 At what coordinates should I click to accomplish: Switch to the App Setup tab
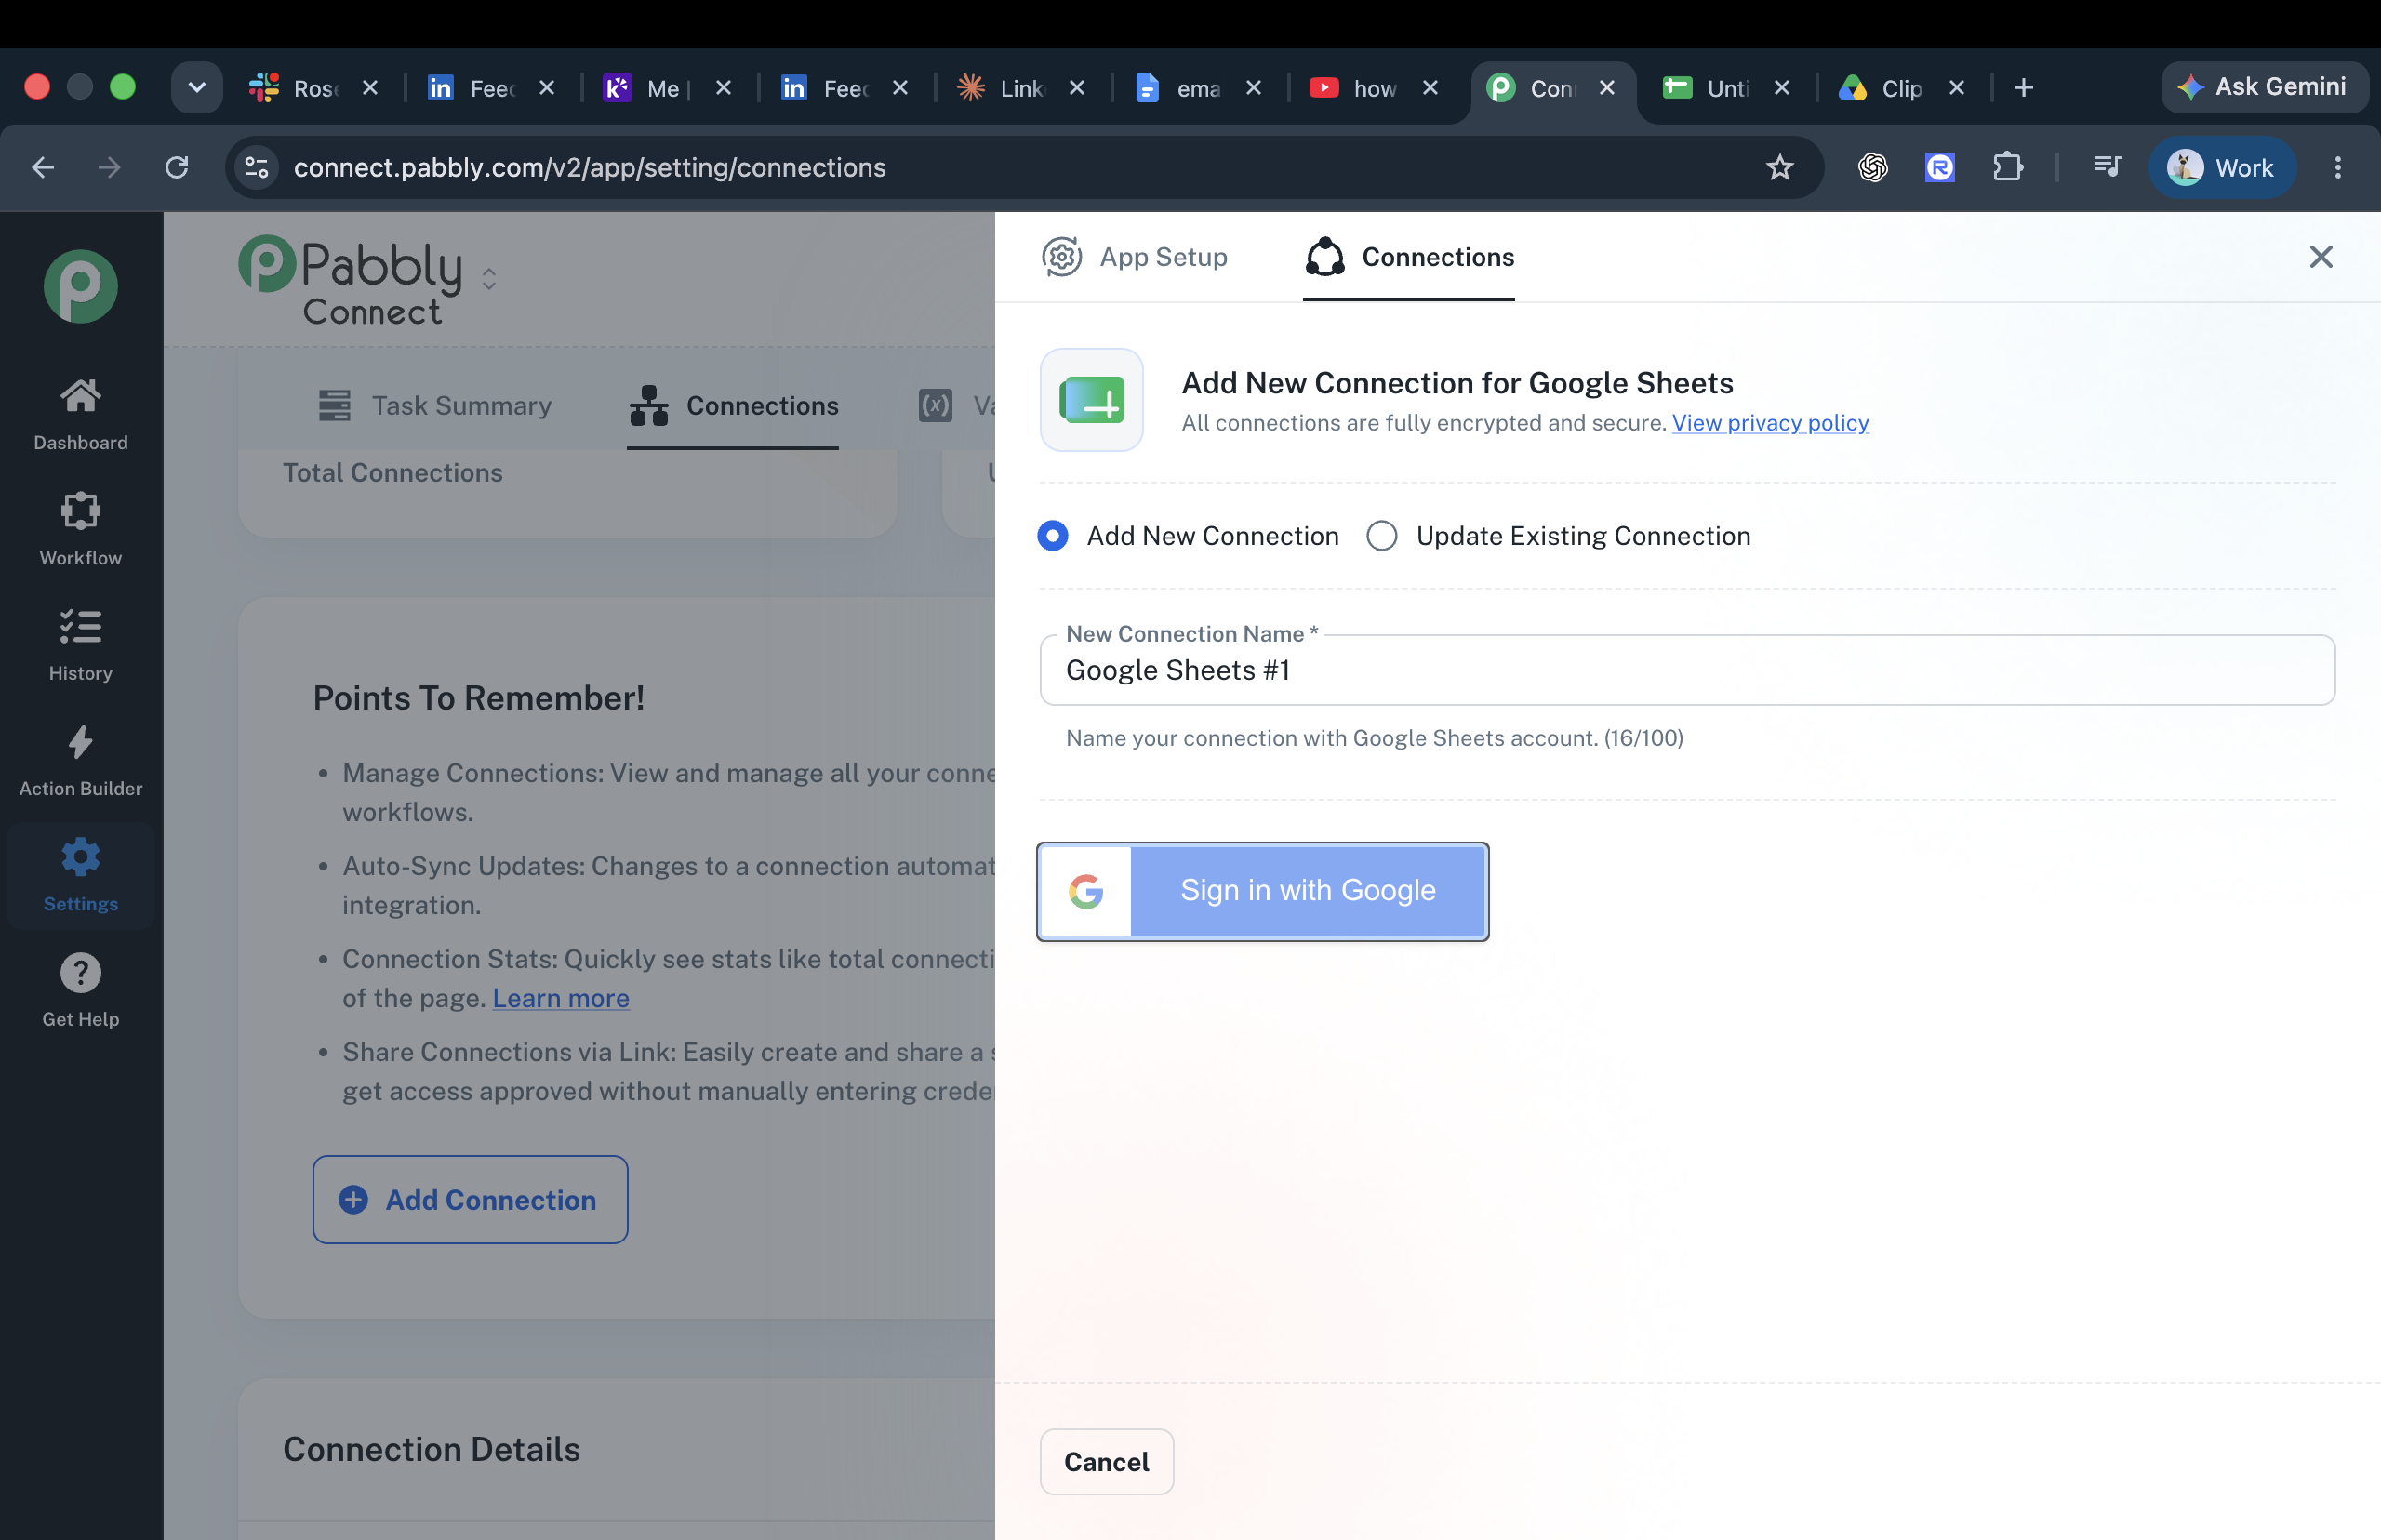tap(1135, 257)
